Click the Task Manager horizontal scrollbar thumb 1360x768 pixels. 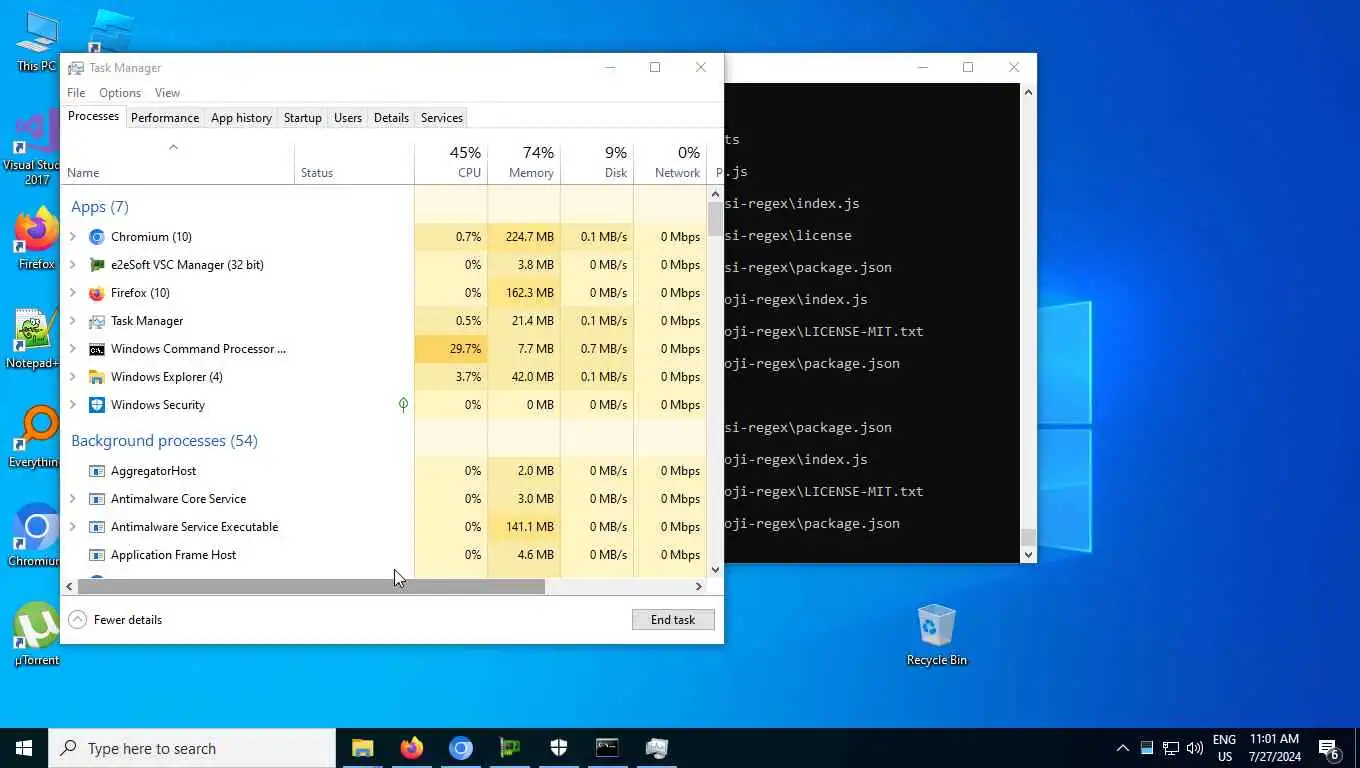click(x=311, y=587)
